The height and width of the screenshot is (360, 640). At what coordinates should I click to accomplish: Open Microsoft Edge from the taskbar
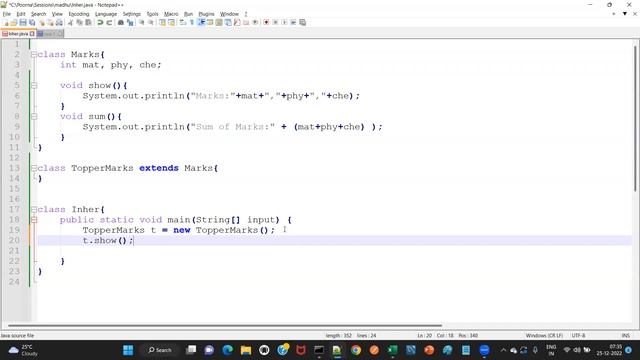click(227, 350)
